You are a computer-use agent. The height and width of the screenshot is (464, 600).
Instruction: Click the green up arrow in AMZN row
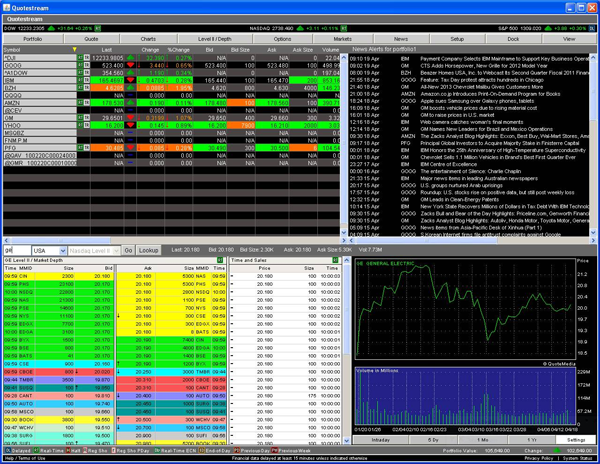point(130,102)
